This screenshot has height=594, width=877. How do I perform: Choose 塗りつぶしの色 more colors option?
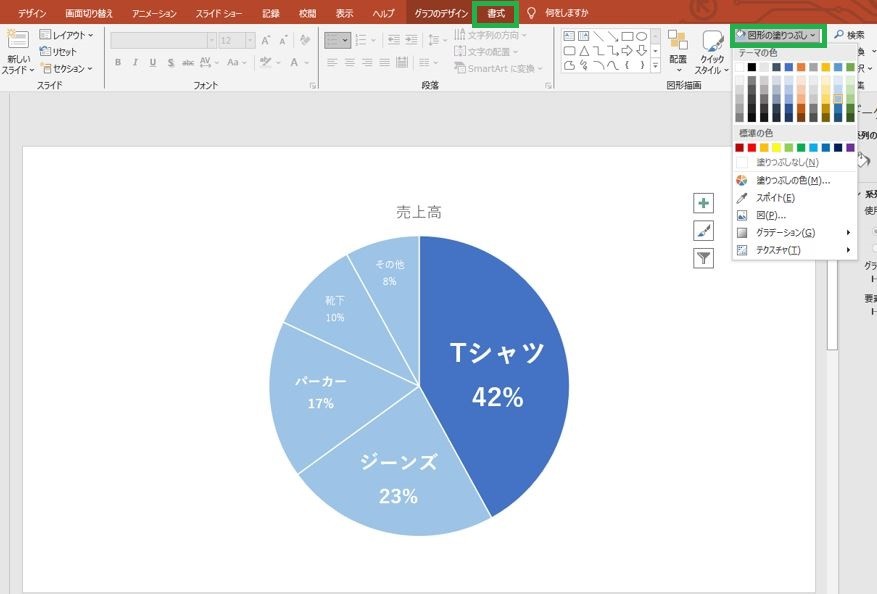793,180
